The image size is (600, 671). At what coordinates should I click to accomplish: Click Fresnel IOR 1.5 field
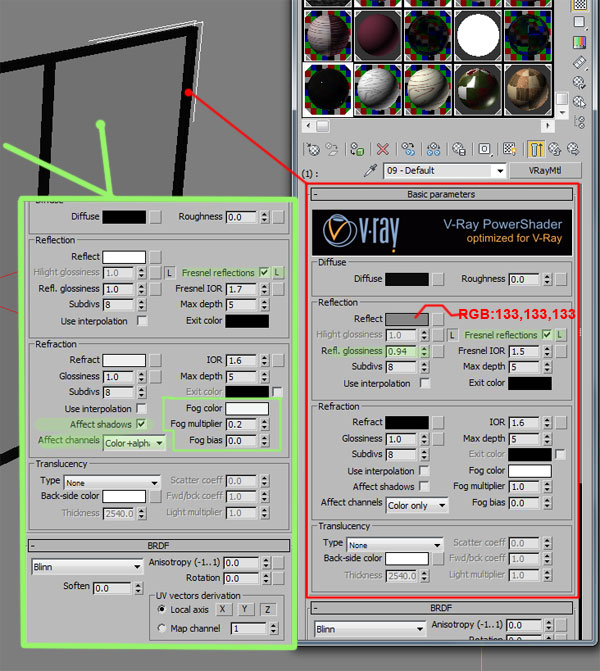[524, 352]
